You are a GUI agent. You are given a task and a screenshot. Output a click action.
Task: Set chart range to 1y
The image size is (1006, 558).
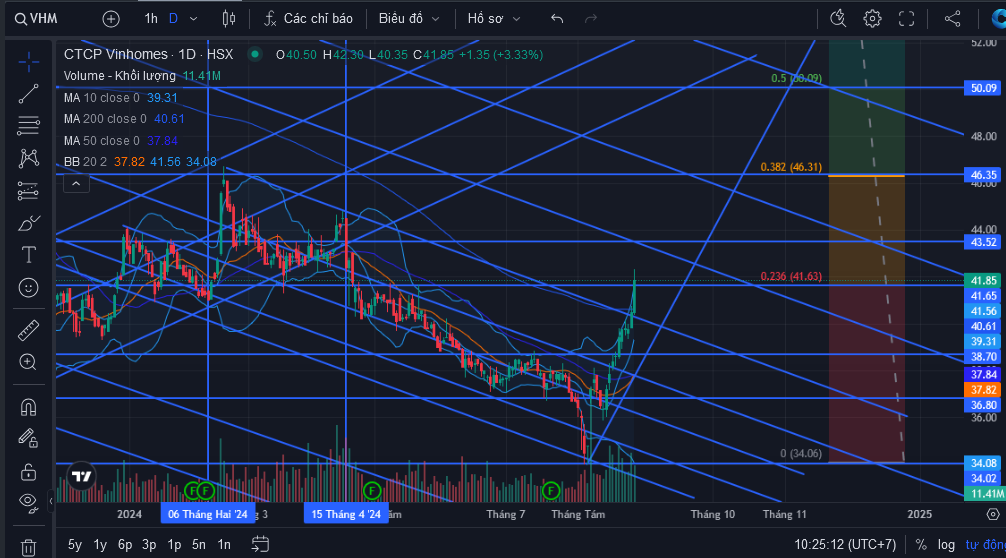click(x=100, y=545)
